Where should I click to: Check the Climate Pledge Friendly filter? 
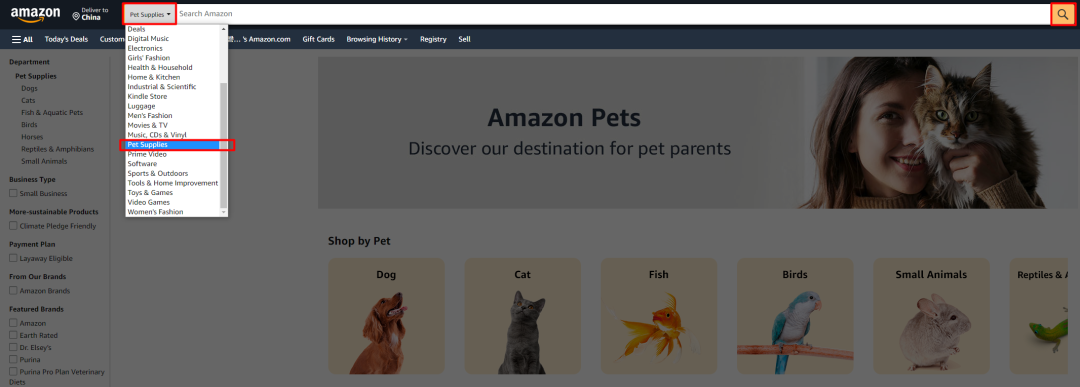13,226
